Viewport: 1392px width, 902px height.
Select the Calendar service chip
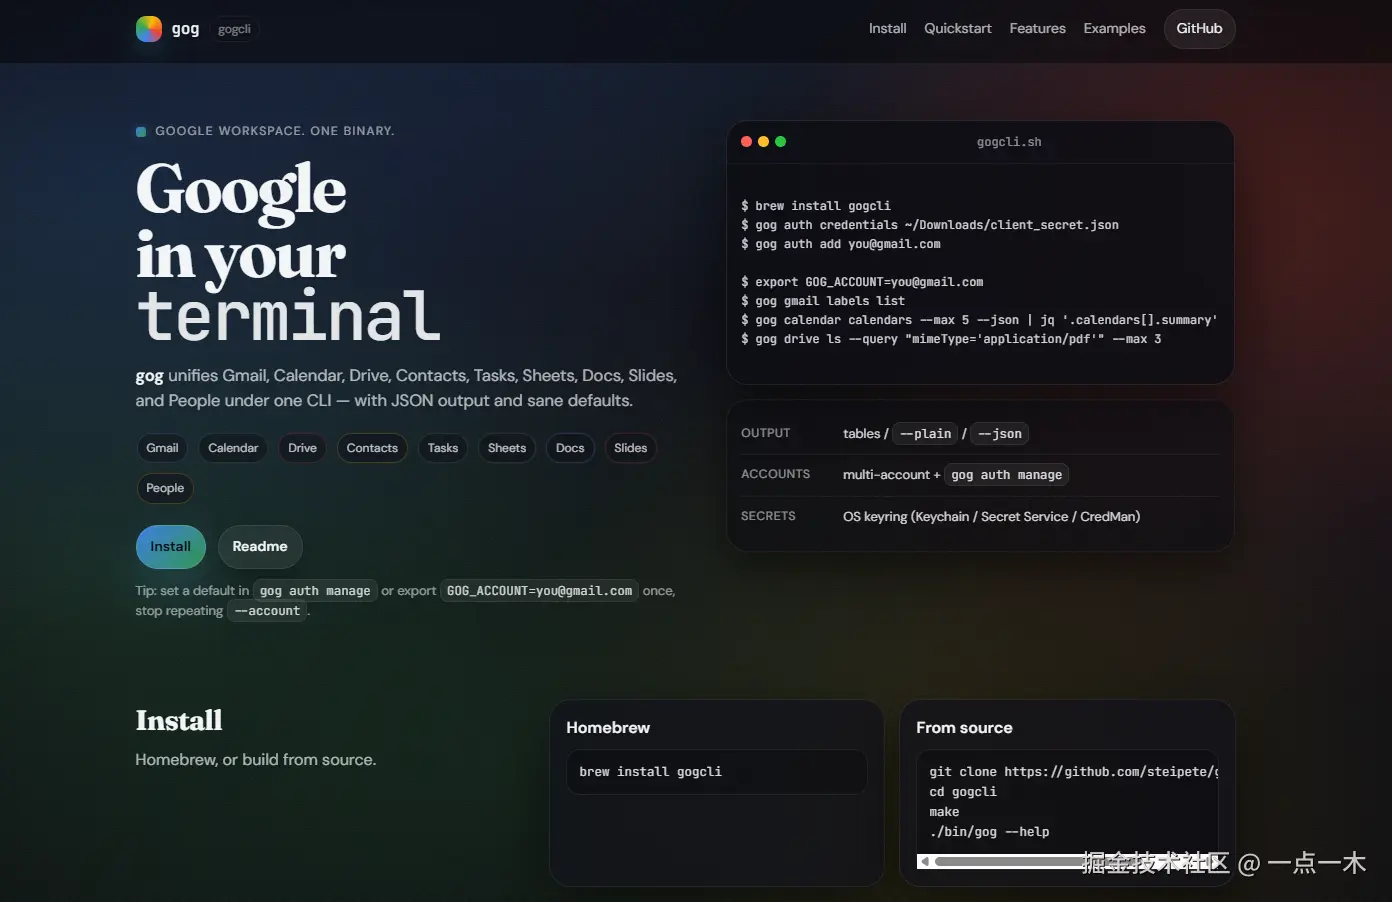[233, 448]
